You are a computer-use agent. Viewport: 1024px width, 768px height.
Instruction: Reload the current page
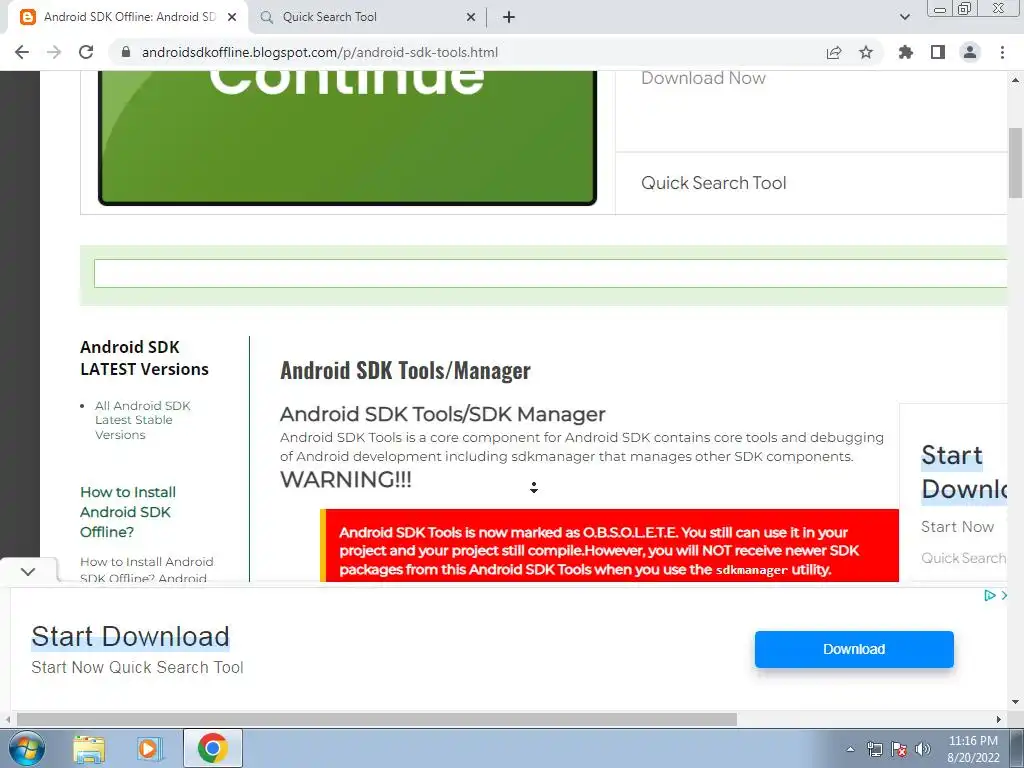(x=86, y=52)
